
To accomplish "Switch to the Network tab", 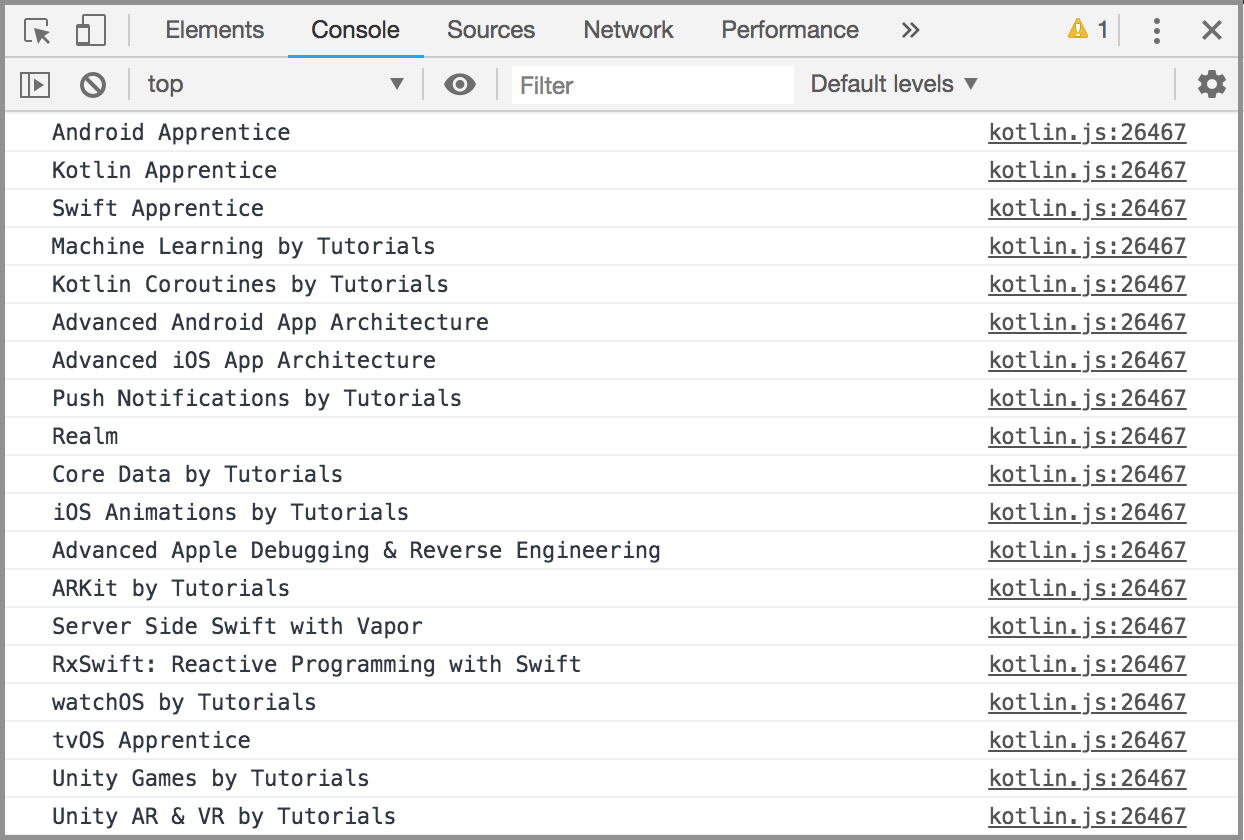I will (x=628, y=31).
